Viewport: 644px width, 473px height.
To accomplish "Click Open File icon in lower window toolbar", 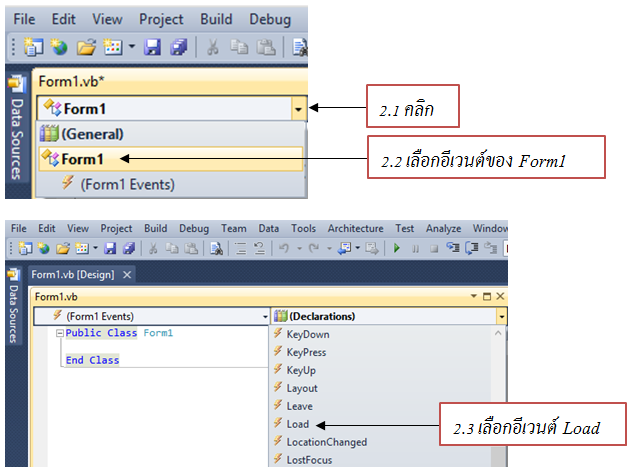I will point(63,248).
